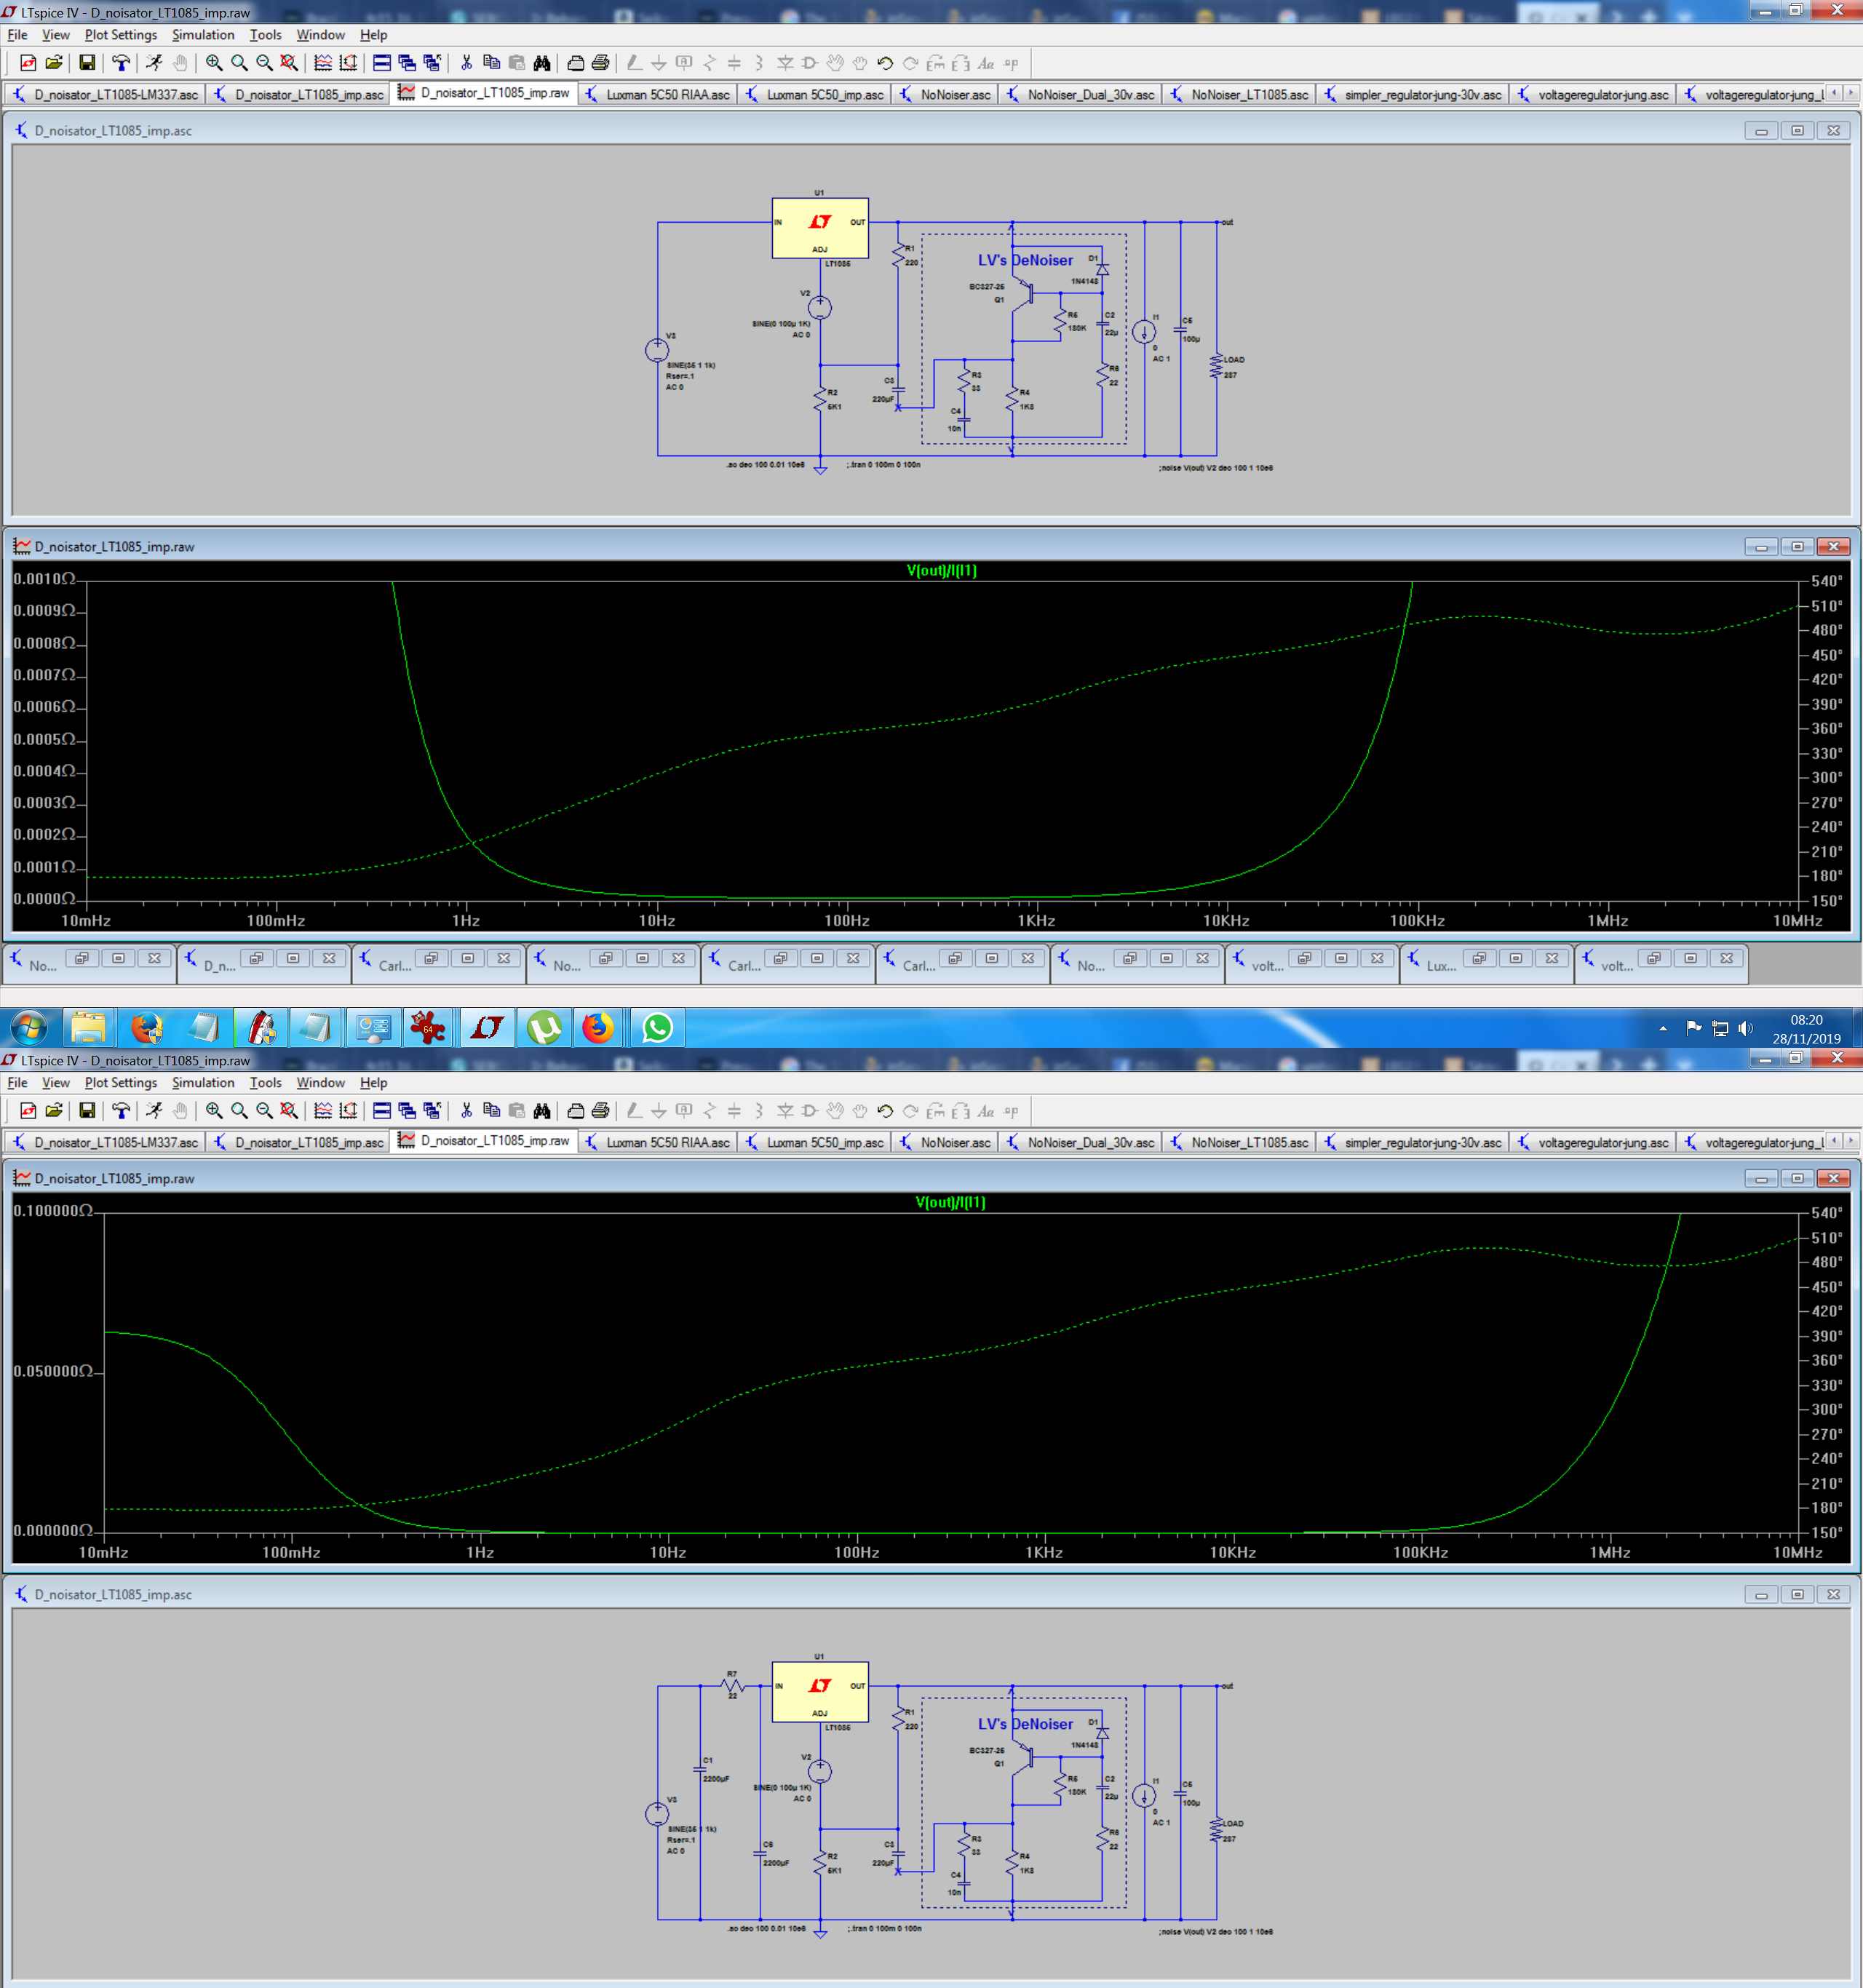Viewport: 1863px width, 1988px height.
Task: Click Cascade Windows icon in upper toolbar
Action: tap(407, 63)
